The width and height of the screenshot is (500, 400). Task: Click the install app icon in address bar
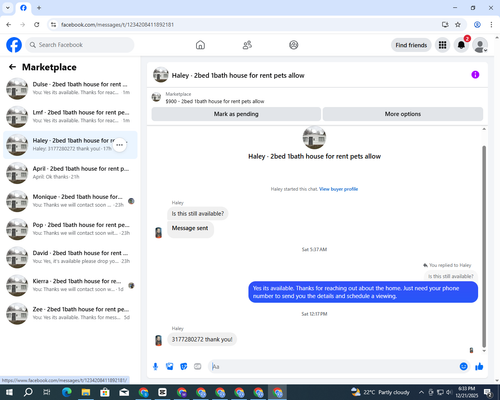point(445,25)
